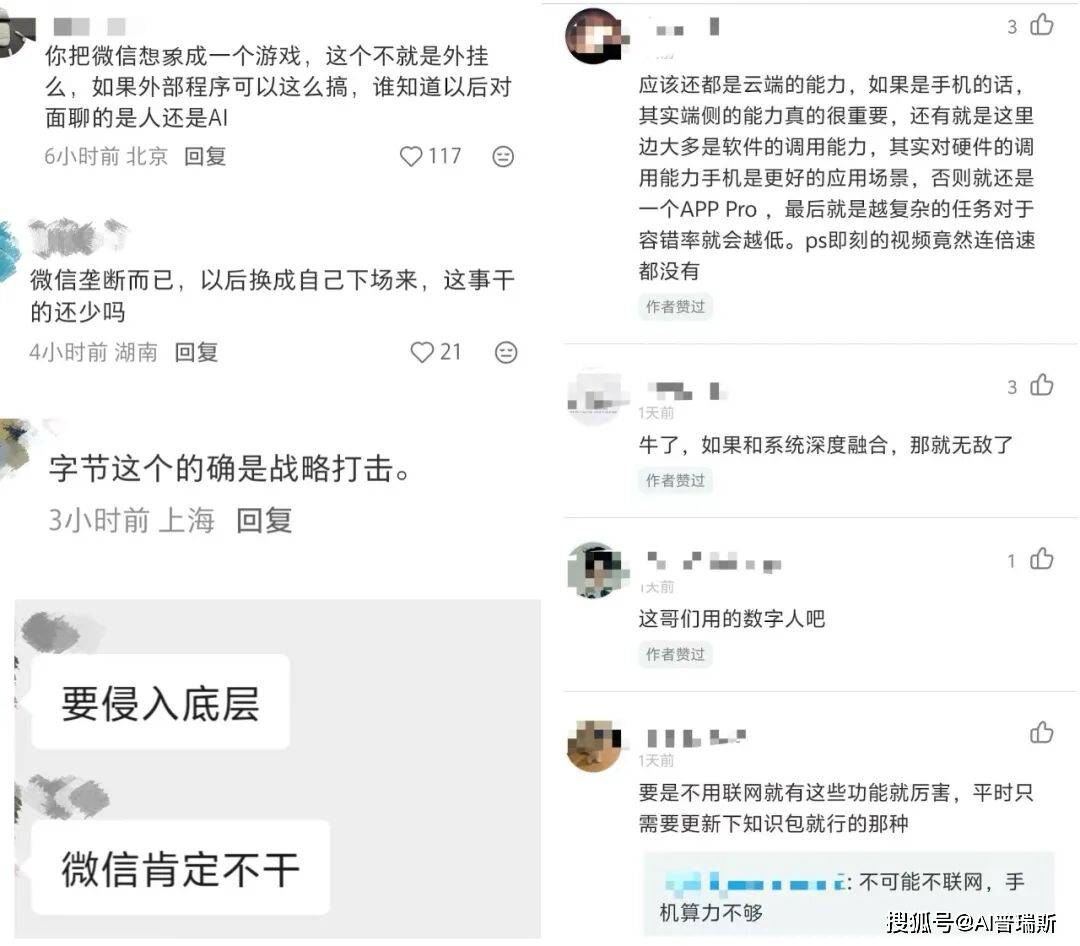Screen dimensions: 1080x946
Task: Open emoji reaction on the Hunan comment
Action: pyautogui.click(x=506, y=352)
